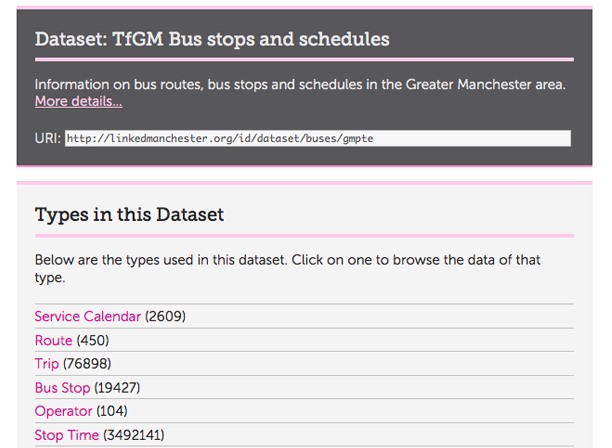Click the URI text field
This screenshot has width=612, height=448.
[x=318, y=138]
